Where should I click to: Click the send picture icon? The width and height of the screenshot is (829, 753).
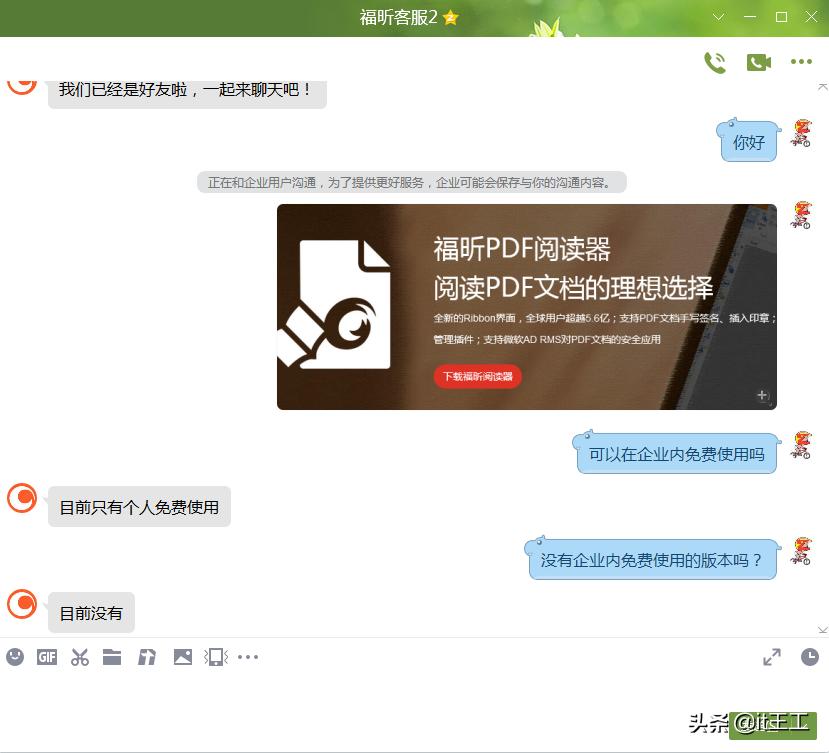182,657
